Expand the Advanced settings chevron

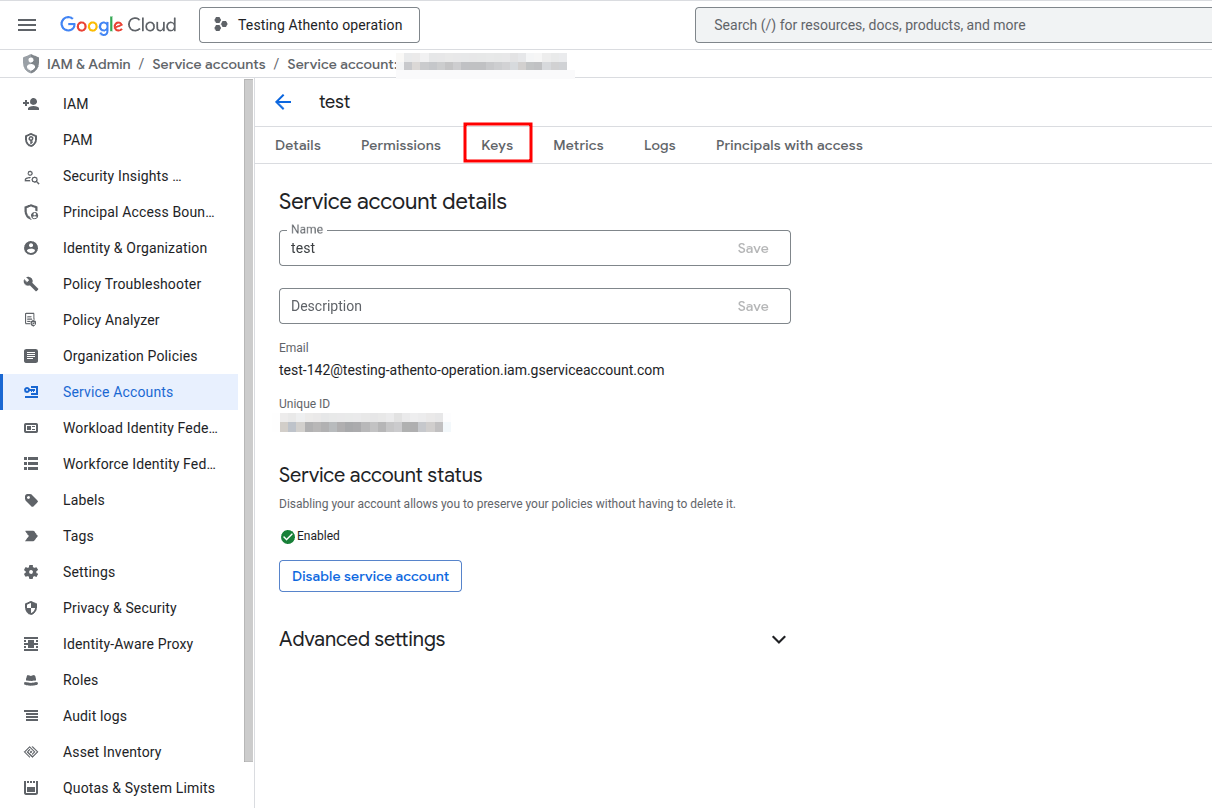779,640
